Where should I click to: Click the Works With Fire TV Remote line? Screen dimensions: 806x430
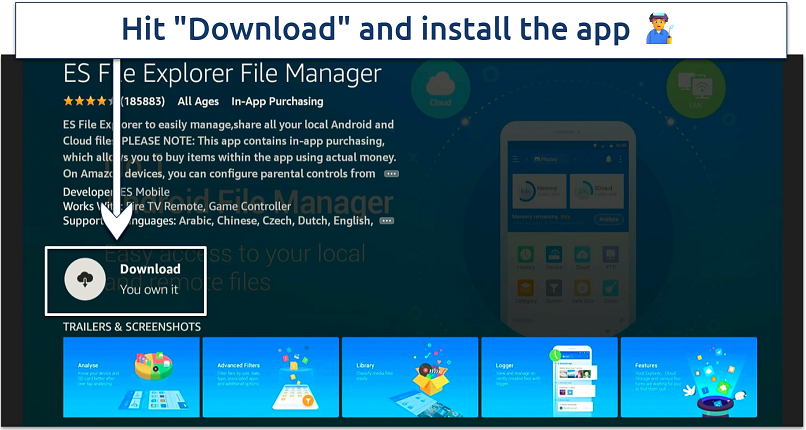pos(177,207)
